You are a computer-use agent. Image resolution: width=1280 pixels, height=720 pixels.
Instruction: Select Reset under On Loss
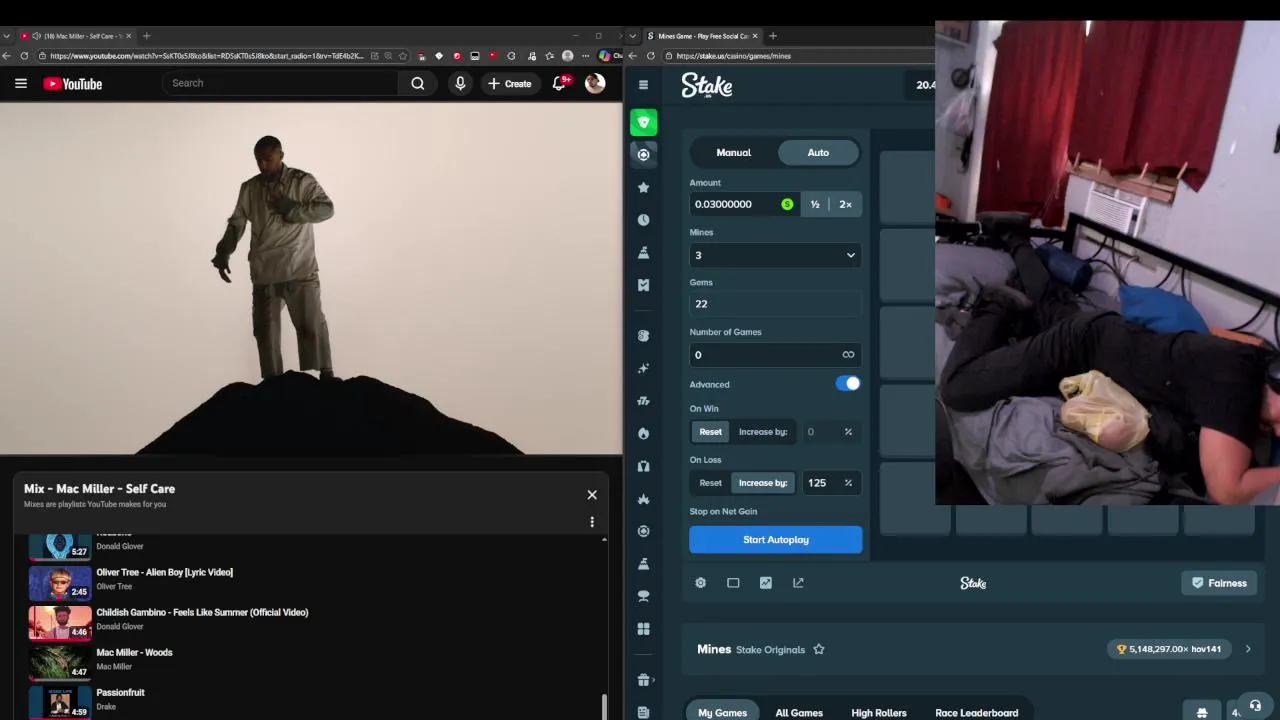tap(711, 483)
